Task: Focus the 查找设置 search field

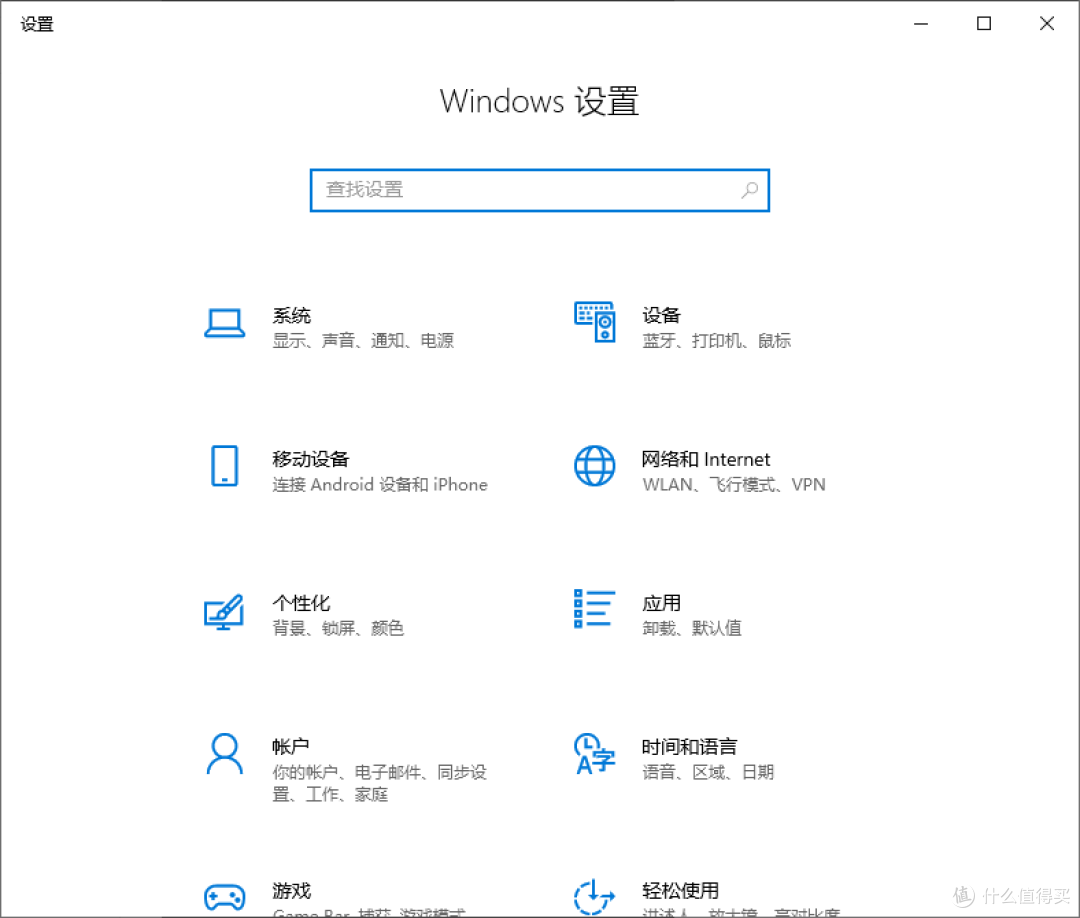Action: point(539,190)
